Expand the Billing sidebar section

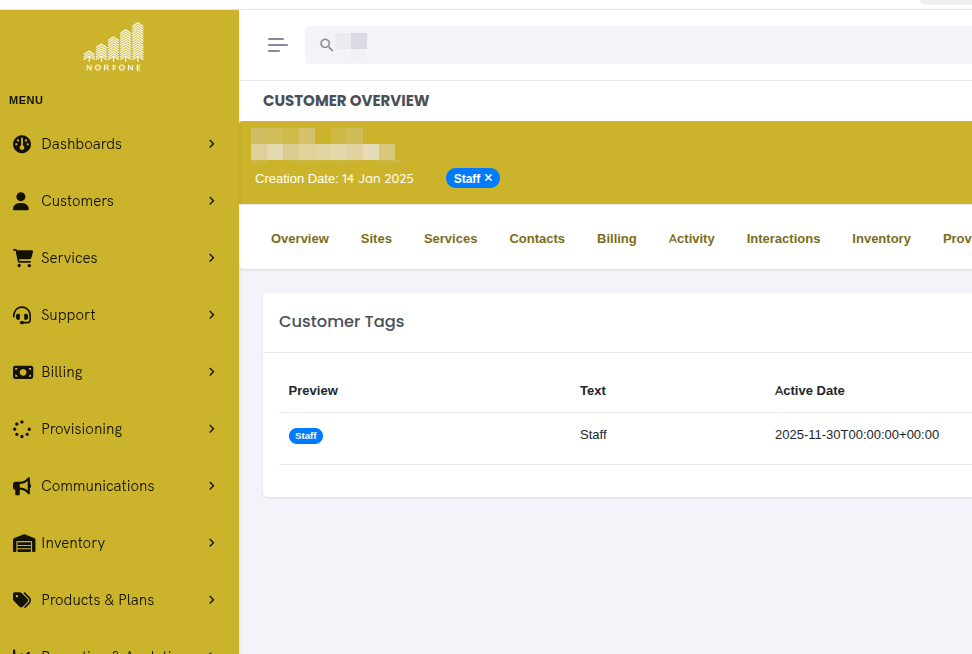211,371
